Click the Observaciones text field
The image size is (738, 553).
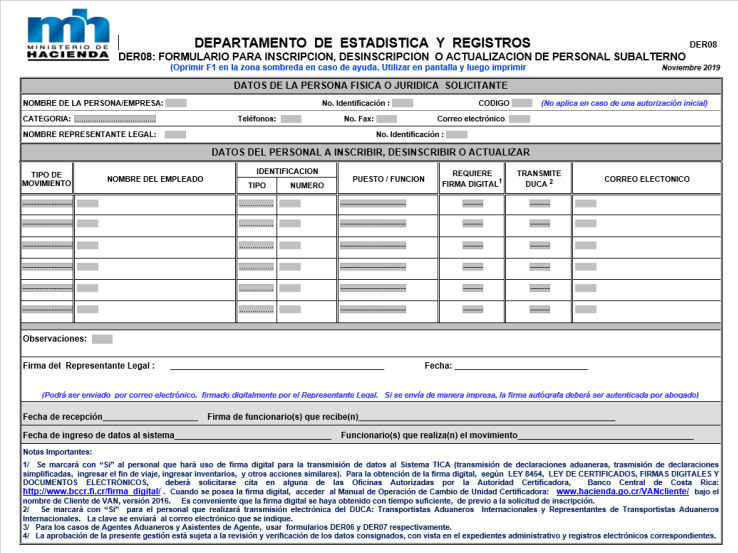(x=102, y=339)
